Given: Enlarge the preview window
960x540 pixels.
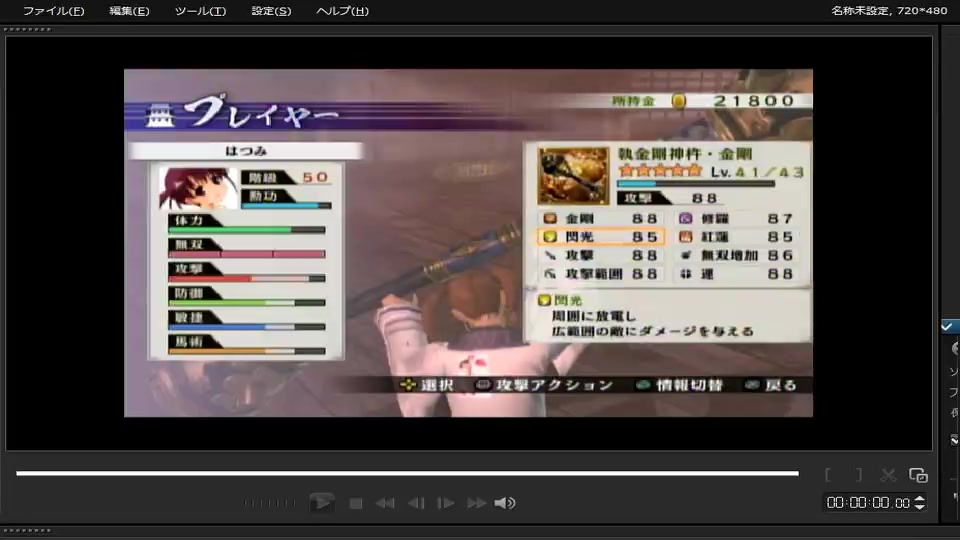Looking at the screenshot, I should click(918, 475).
